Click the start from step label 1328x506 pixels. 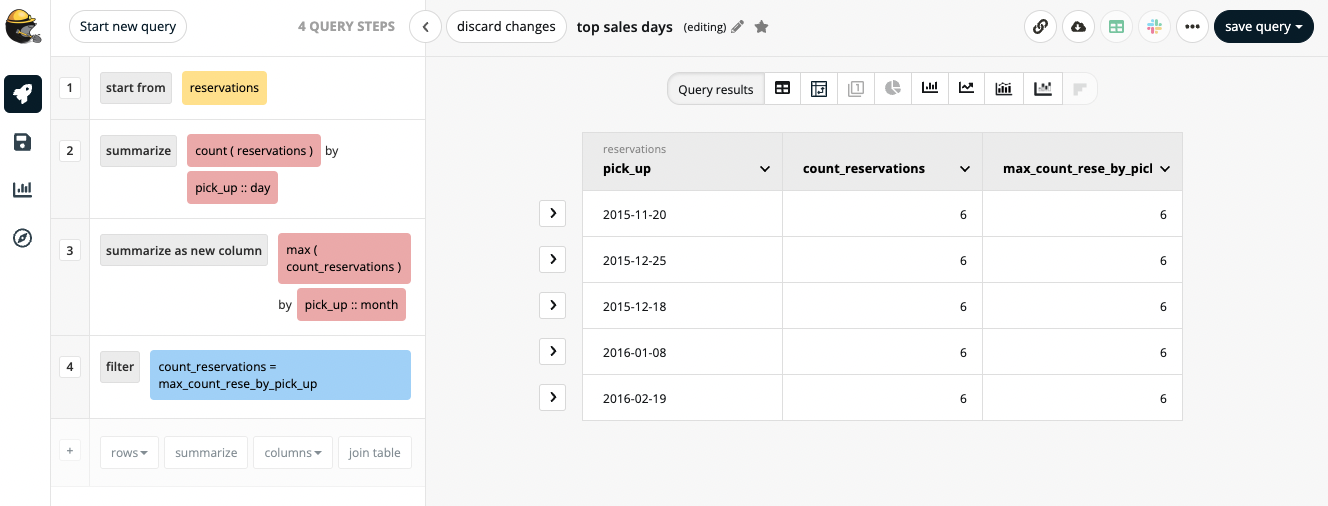(x=136, y=88)
